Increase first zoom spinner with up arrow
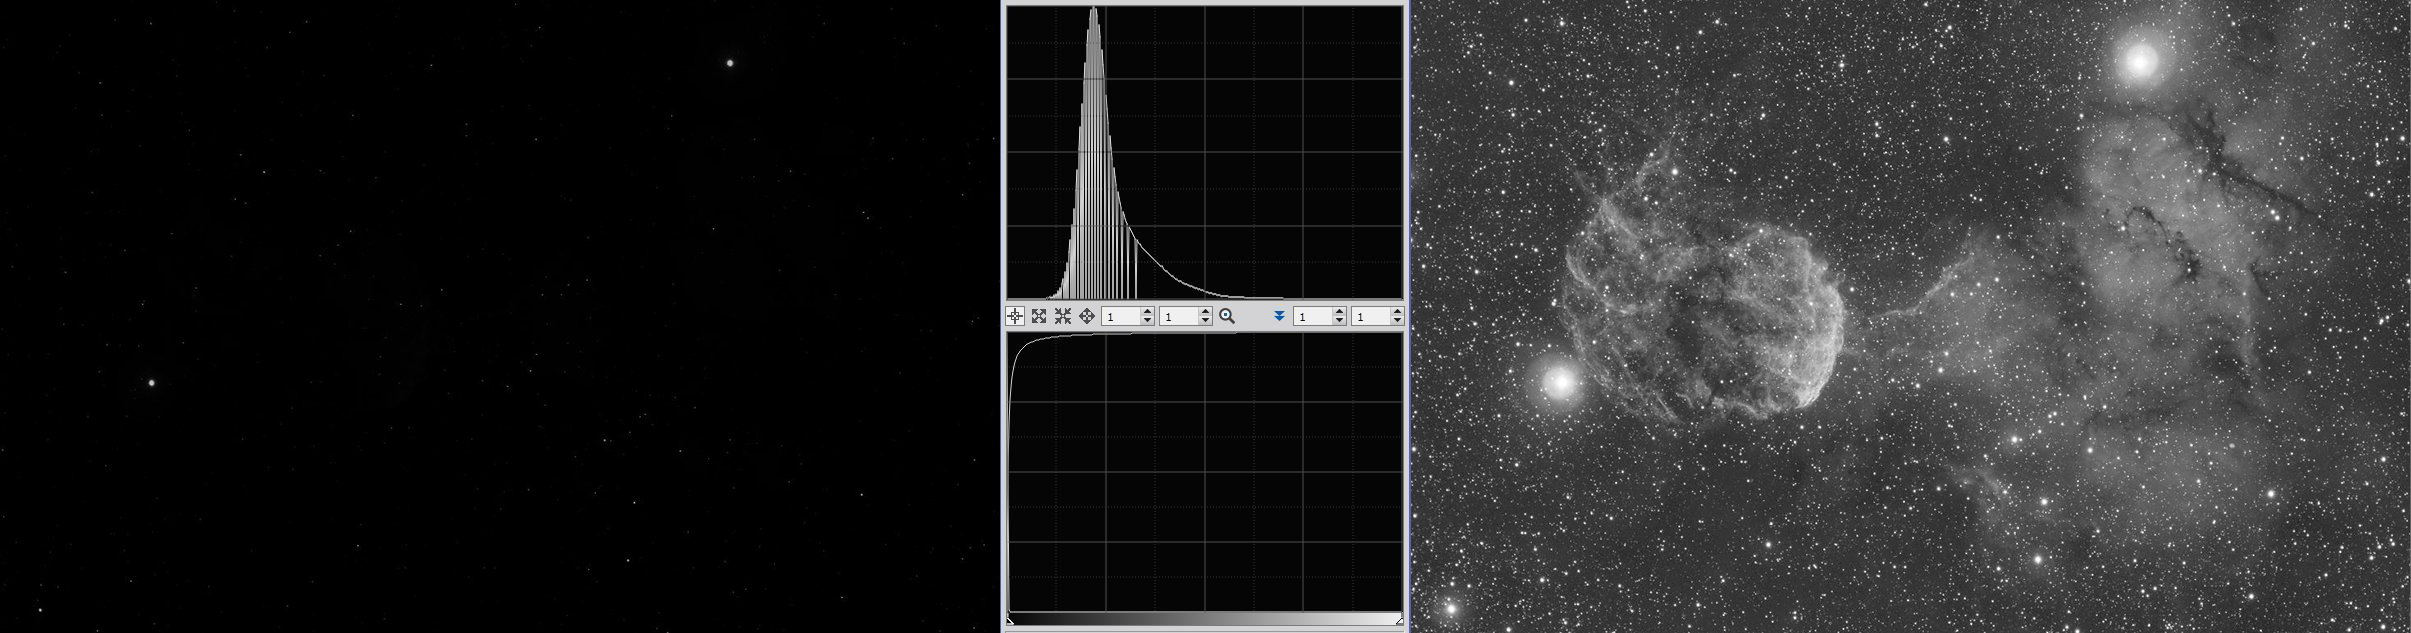 1147,312
